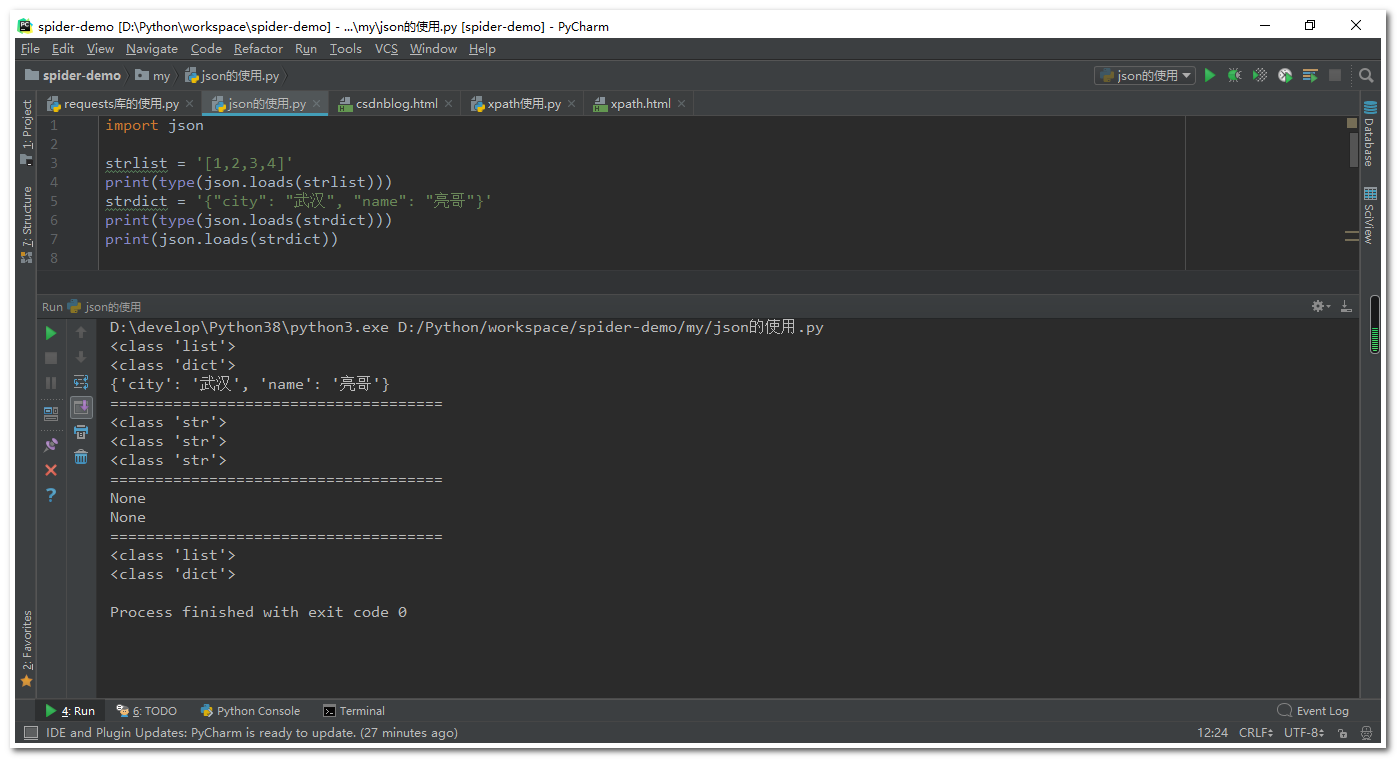Image resolution: width=1397 pixels, height=759 pixels.
Task: Restore the Run panel layout
Action: click(x=51, y=412)
